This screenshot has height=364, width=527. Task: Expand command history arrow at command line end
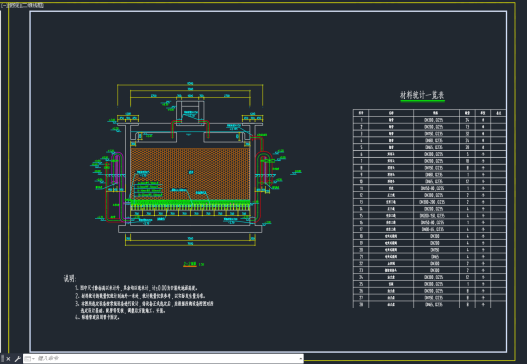coord(300,359)
